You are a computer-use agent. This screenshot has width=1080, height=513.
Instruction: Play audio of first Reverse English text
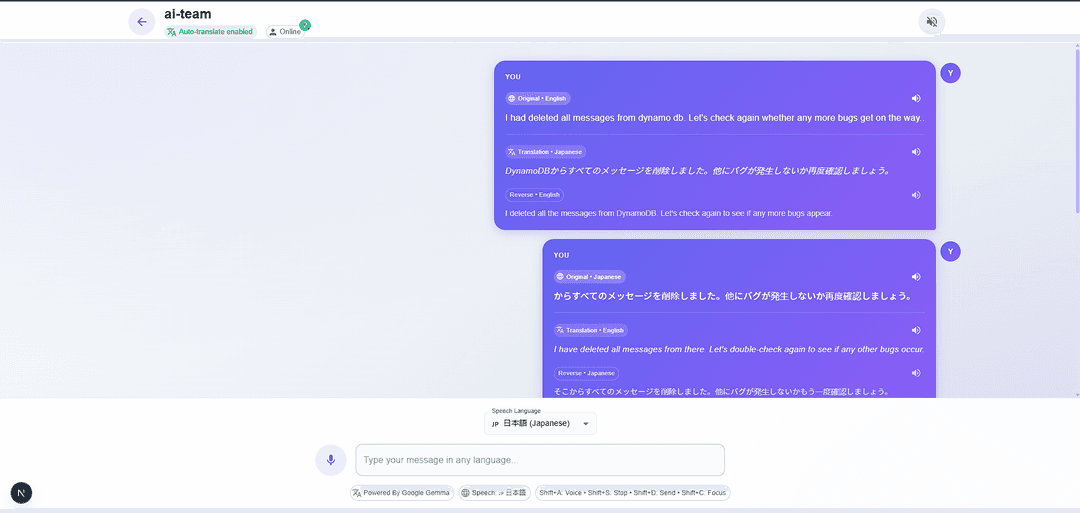(916, 195)
